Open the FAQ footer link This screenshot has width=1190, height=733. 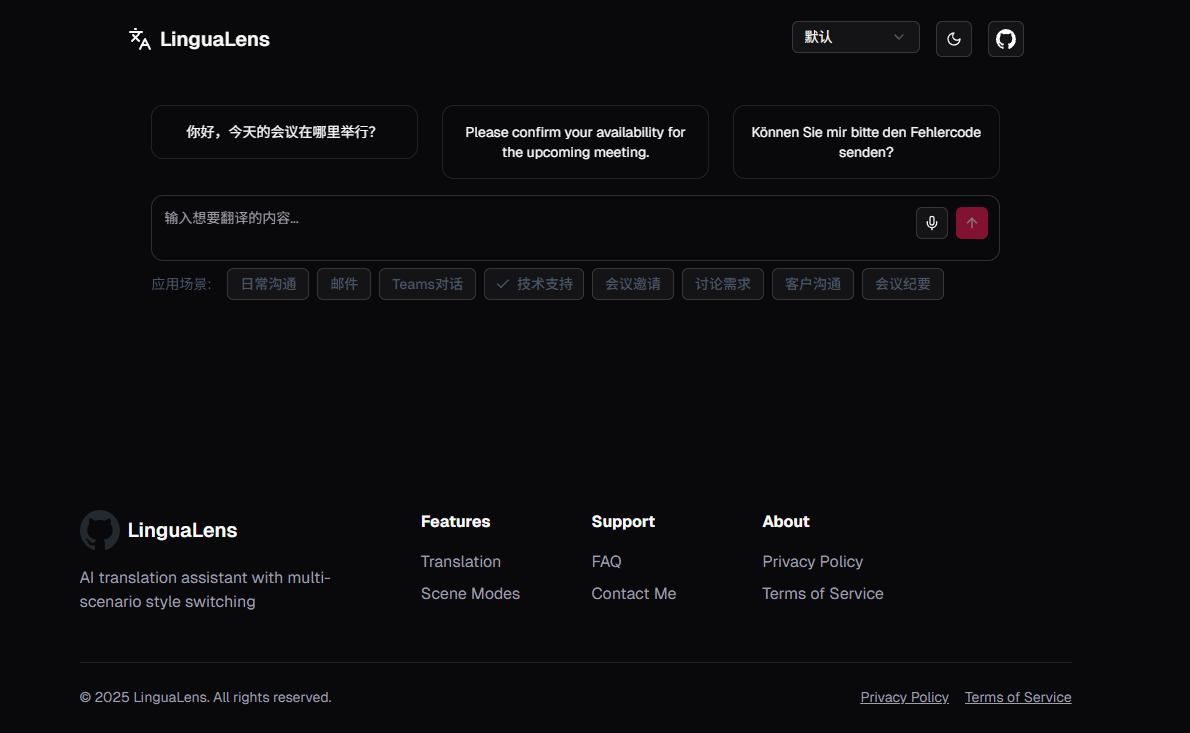tap(606, 562)
